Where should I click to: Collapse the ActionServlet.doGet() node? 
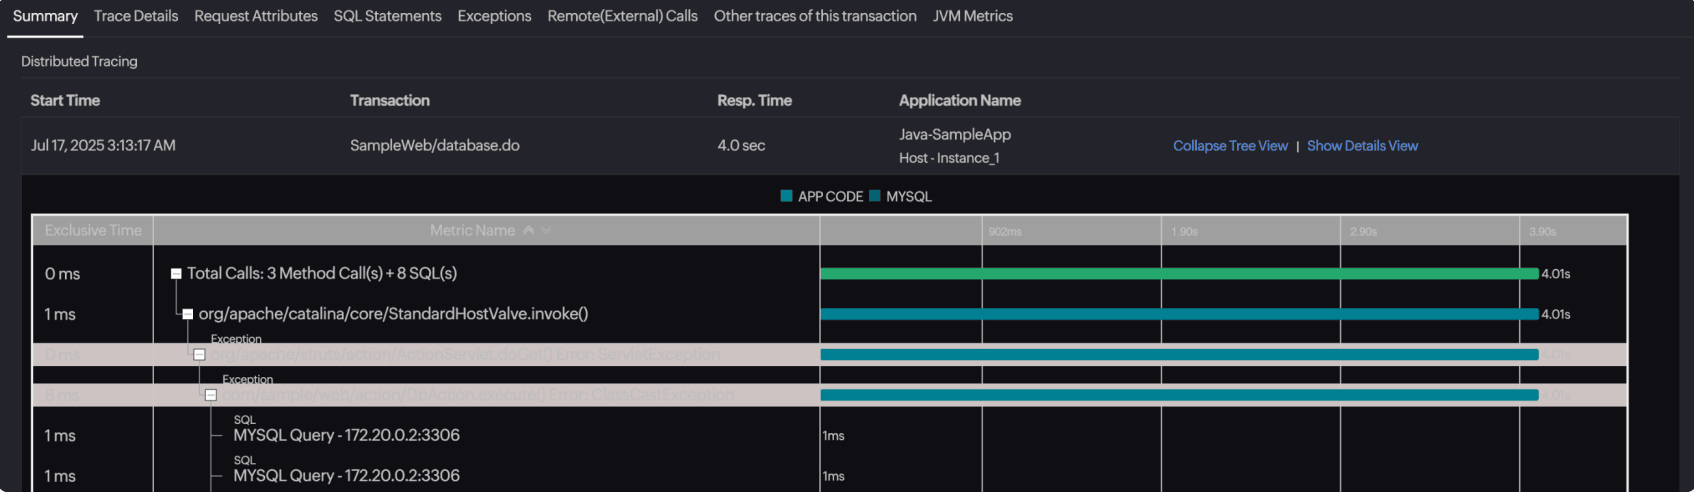[x=199, y=355]
